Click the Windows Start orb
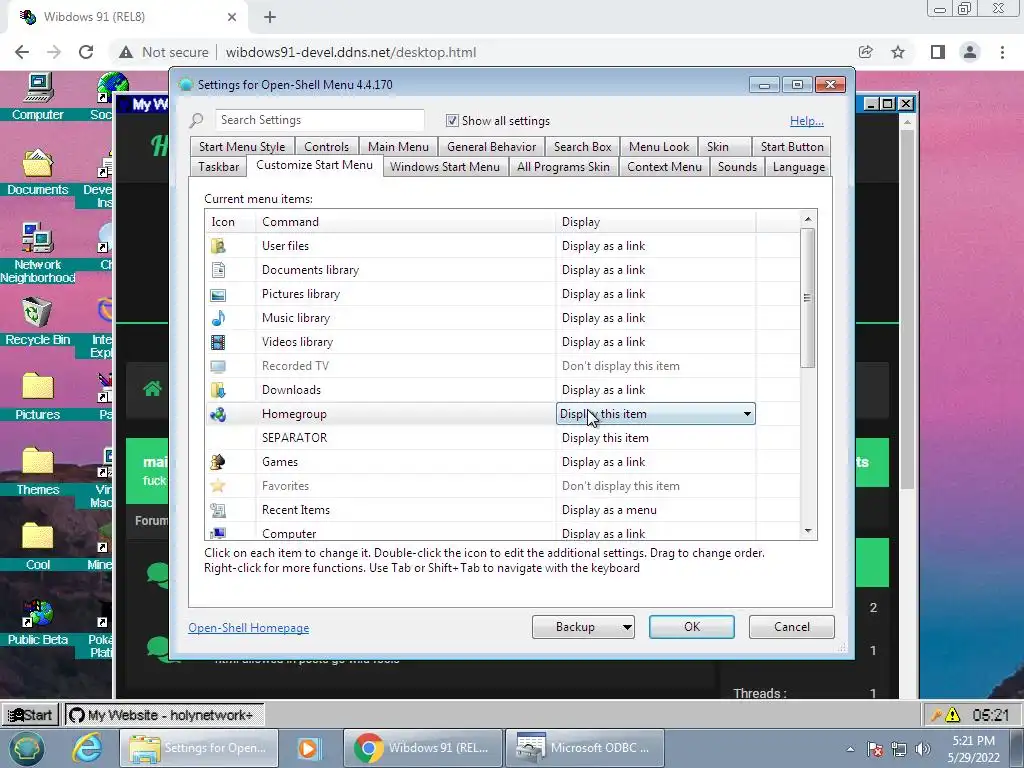Image resolution: width=1024 pixels, height=768 pixels. pyautogui.click(x=26, y=748)
